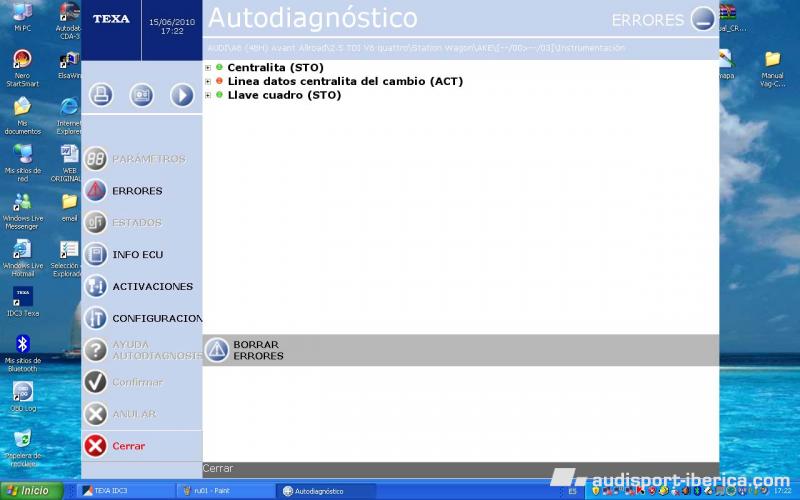The image size is (800, 500).
Task: Open Mi PC desktop icon
Action: [x=22, y=17]
